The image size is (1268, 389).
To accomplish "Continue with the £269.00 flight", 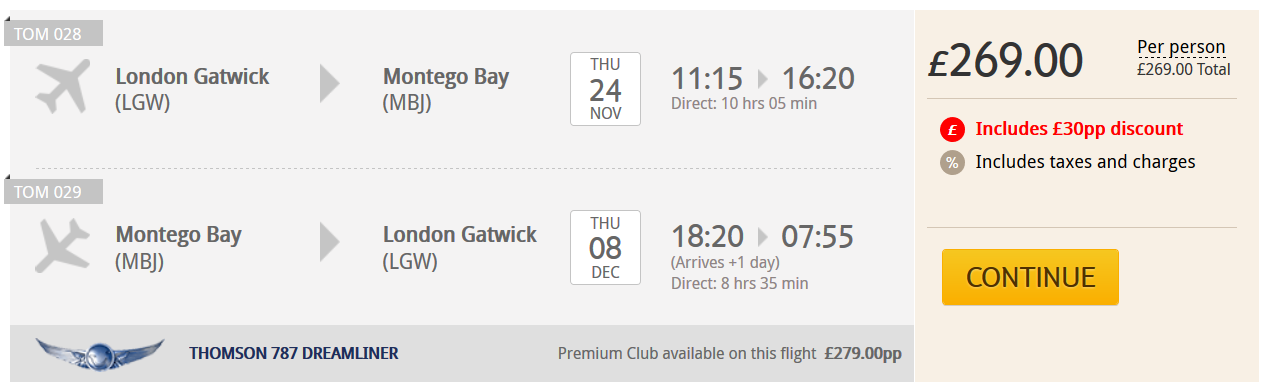I will (x=1030, y=277).
